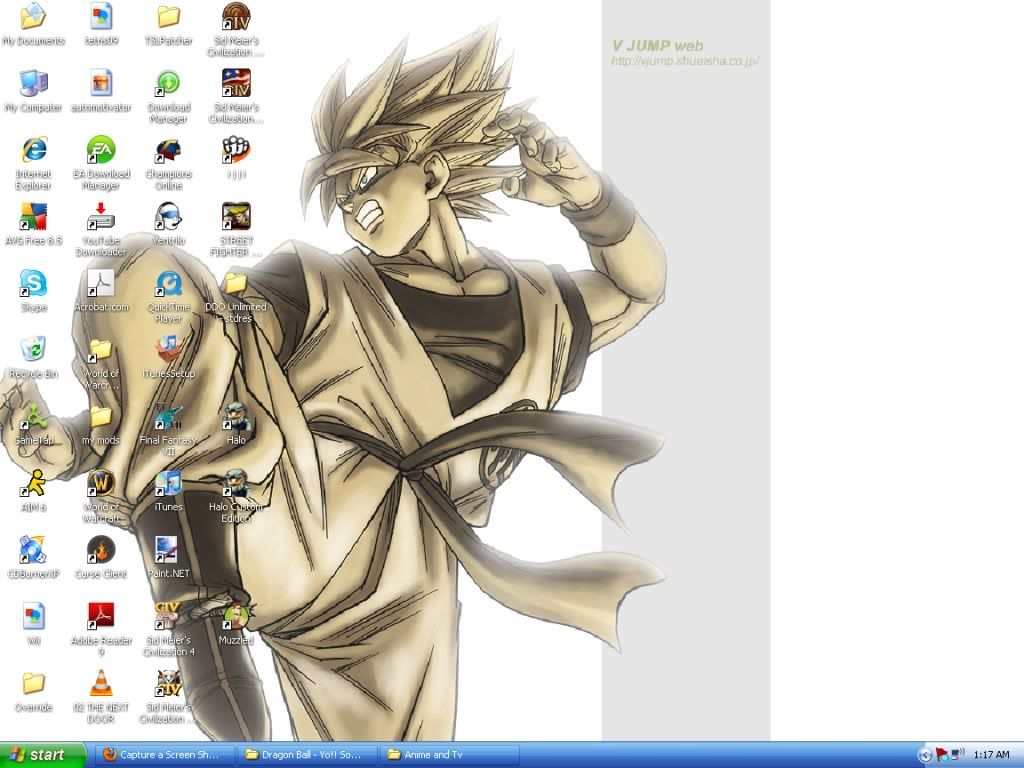Switch to the Dragon Ball - Yo!! So... folder window
The height and width of the screenshot is (768, 1024).
pos(308,755)
